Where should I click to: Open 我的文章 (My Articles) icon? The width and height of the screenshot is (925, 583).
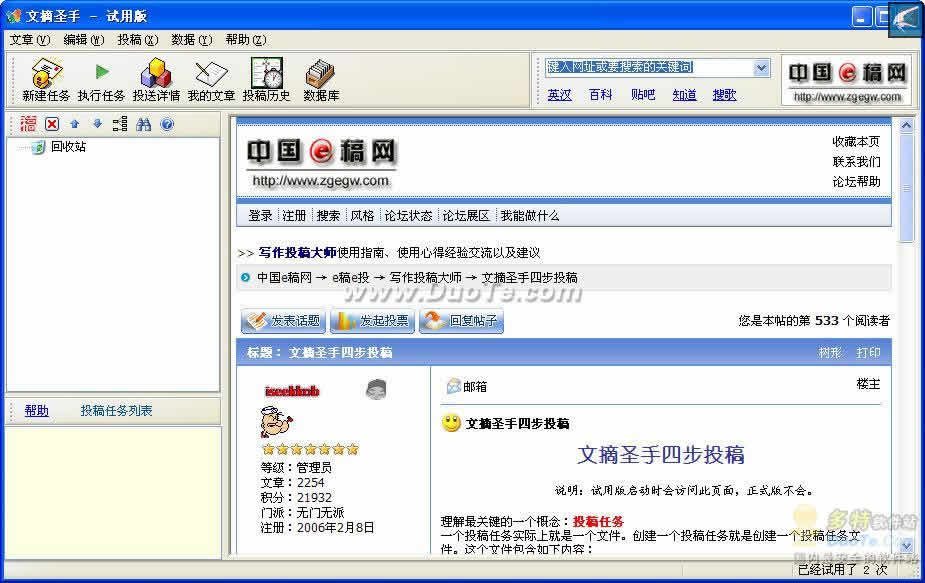[211, 80]
